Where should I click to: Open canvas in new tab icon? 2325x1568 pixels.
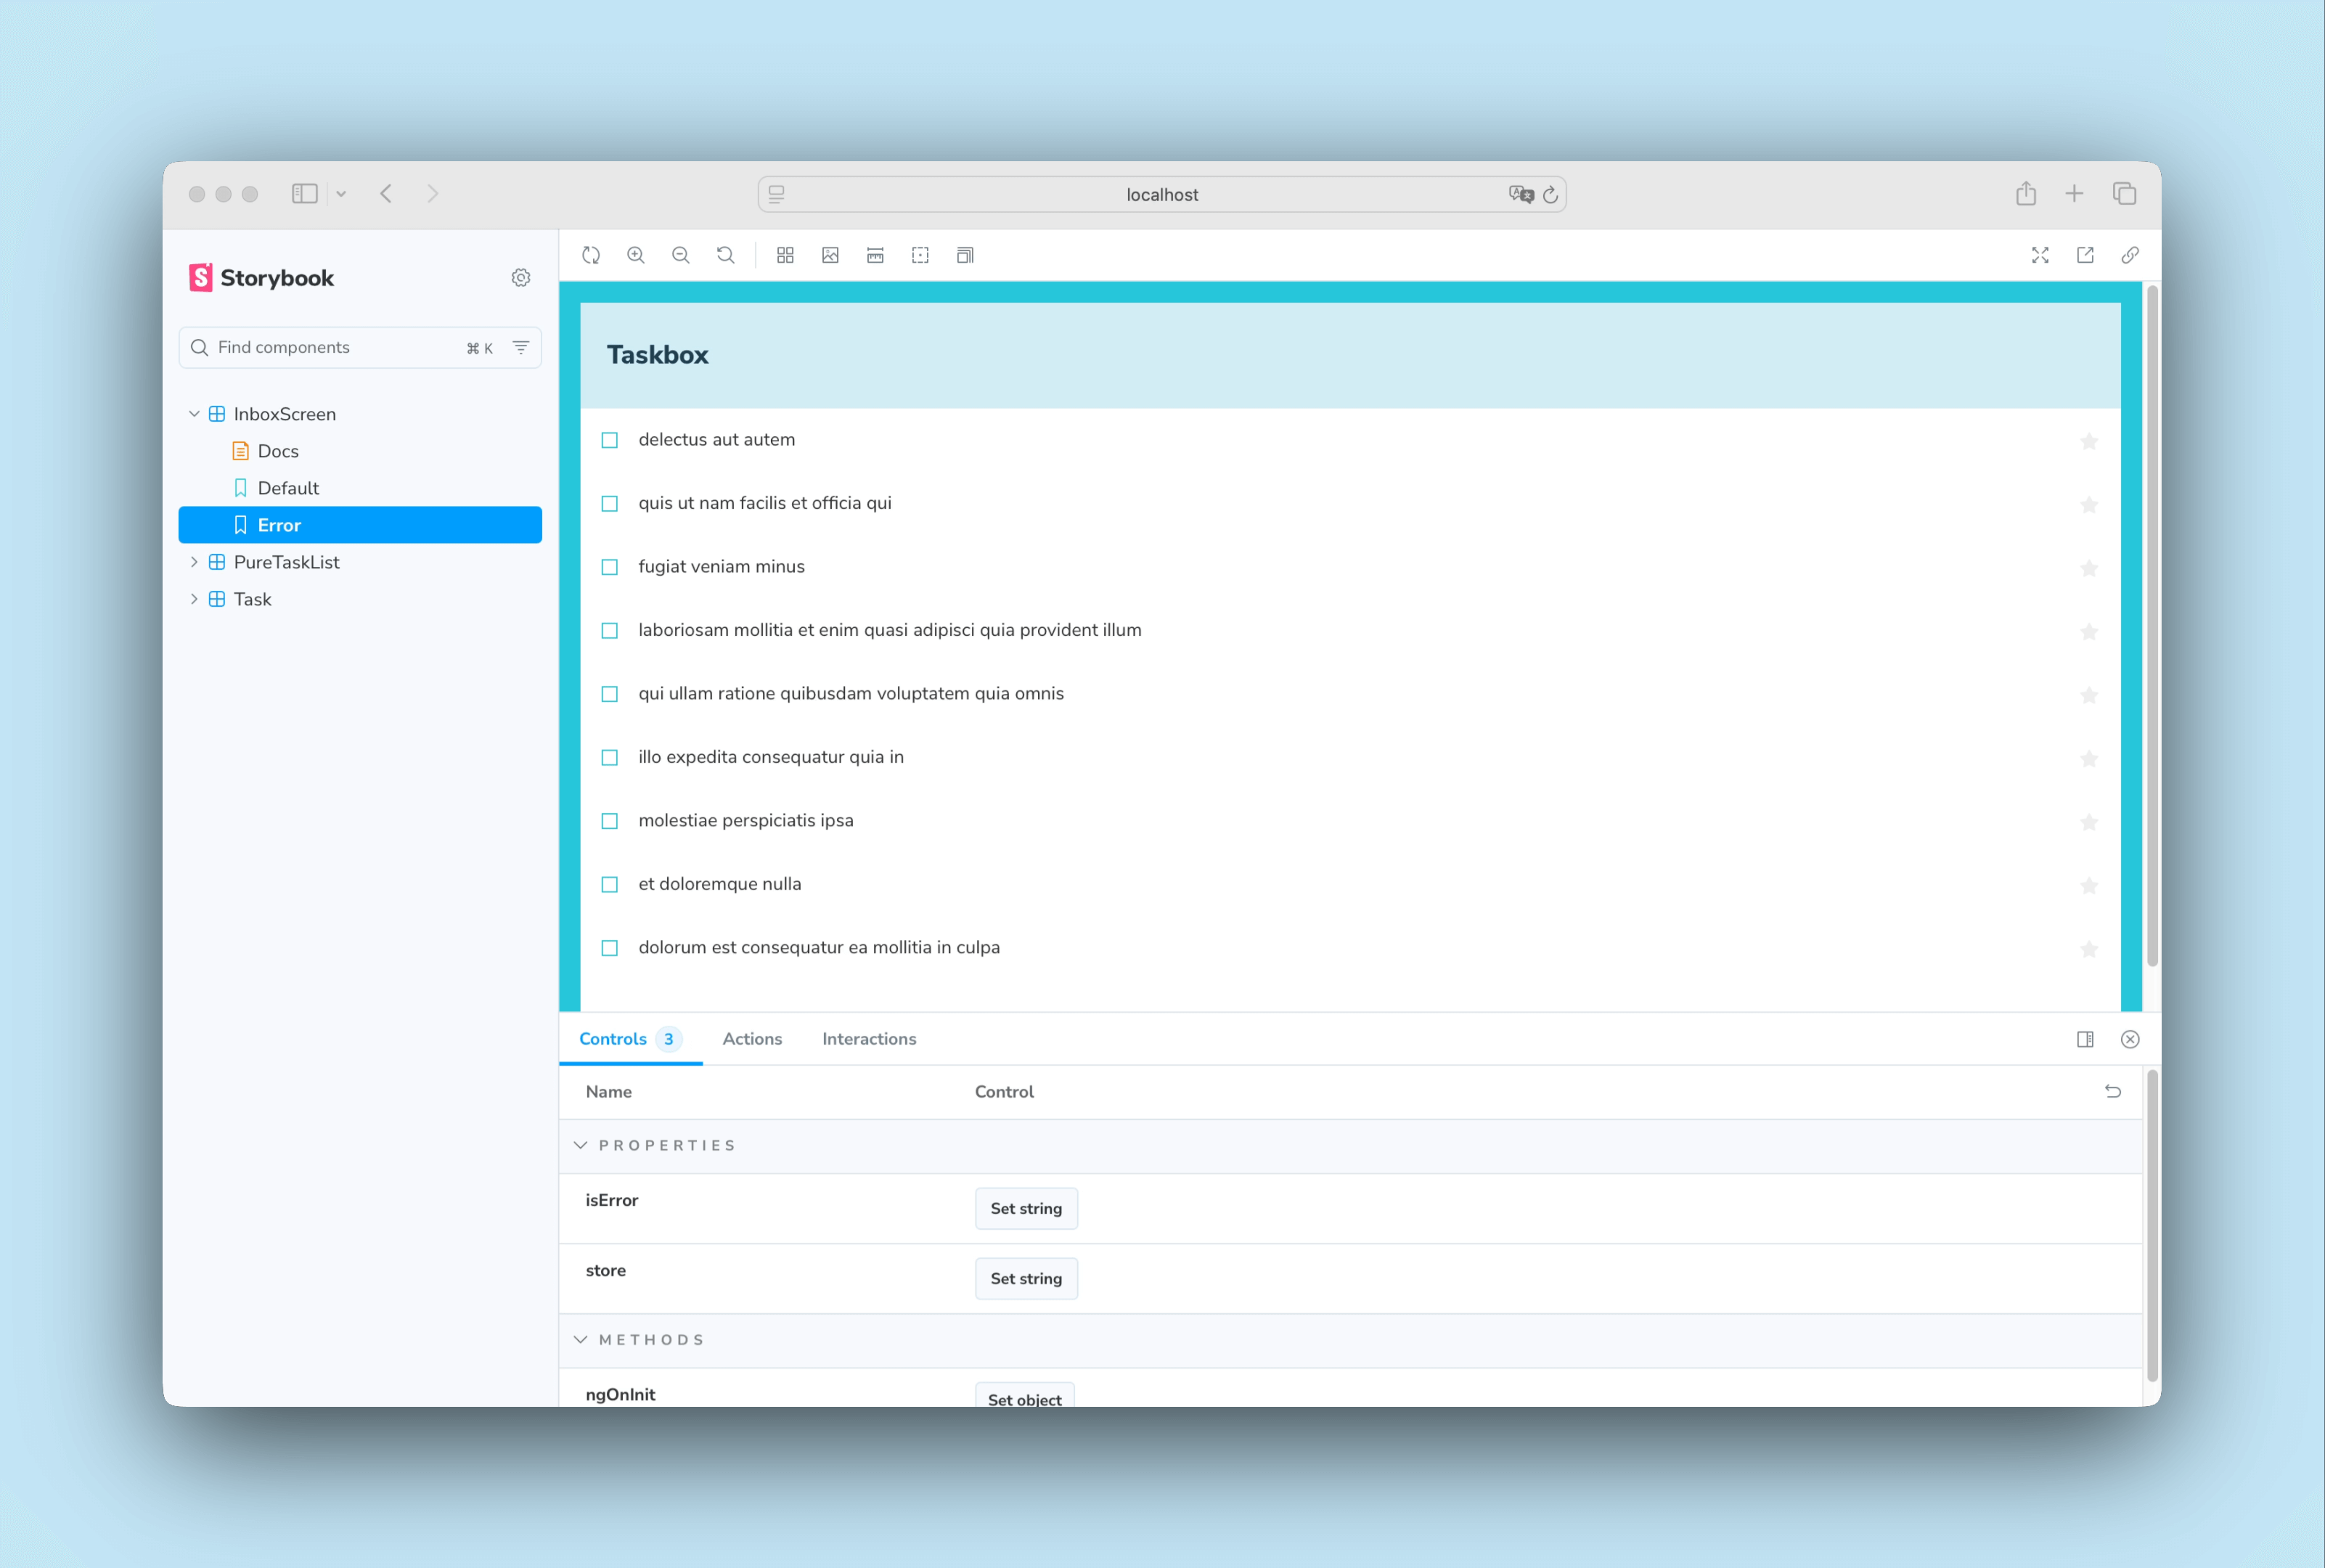coord(2085,255)
